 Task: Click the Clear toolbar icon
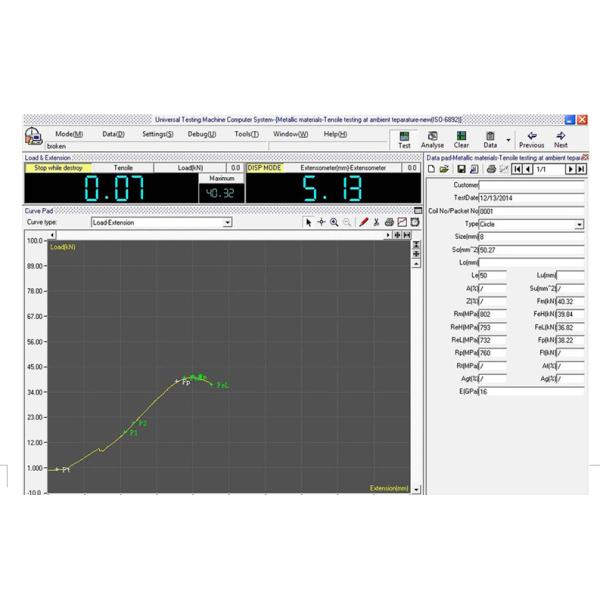click(461, 140)
